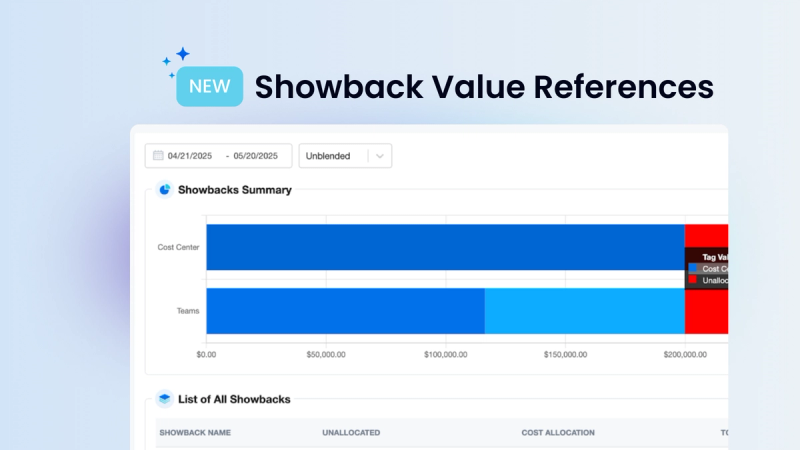The height and width of the screenshot is (450, 800).
Task: Sort by SHOWBACK NAME column header
Action: click(x=195, y=433)
